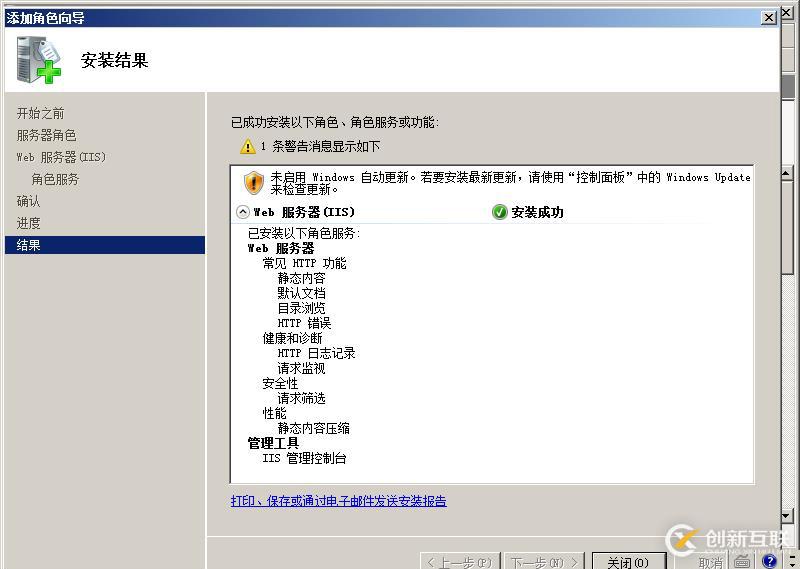This screenshot has width=800, height=569.
Task: Click the yellow warning triangle icon
Action: (x=248, y=147)
